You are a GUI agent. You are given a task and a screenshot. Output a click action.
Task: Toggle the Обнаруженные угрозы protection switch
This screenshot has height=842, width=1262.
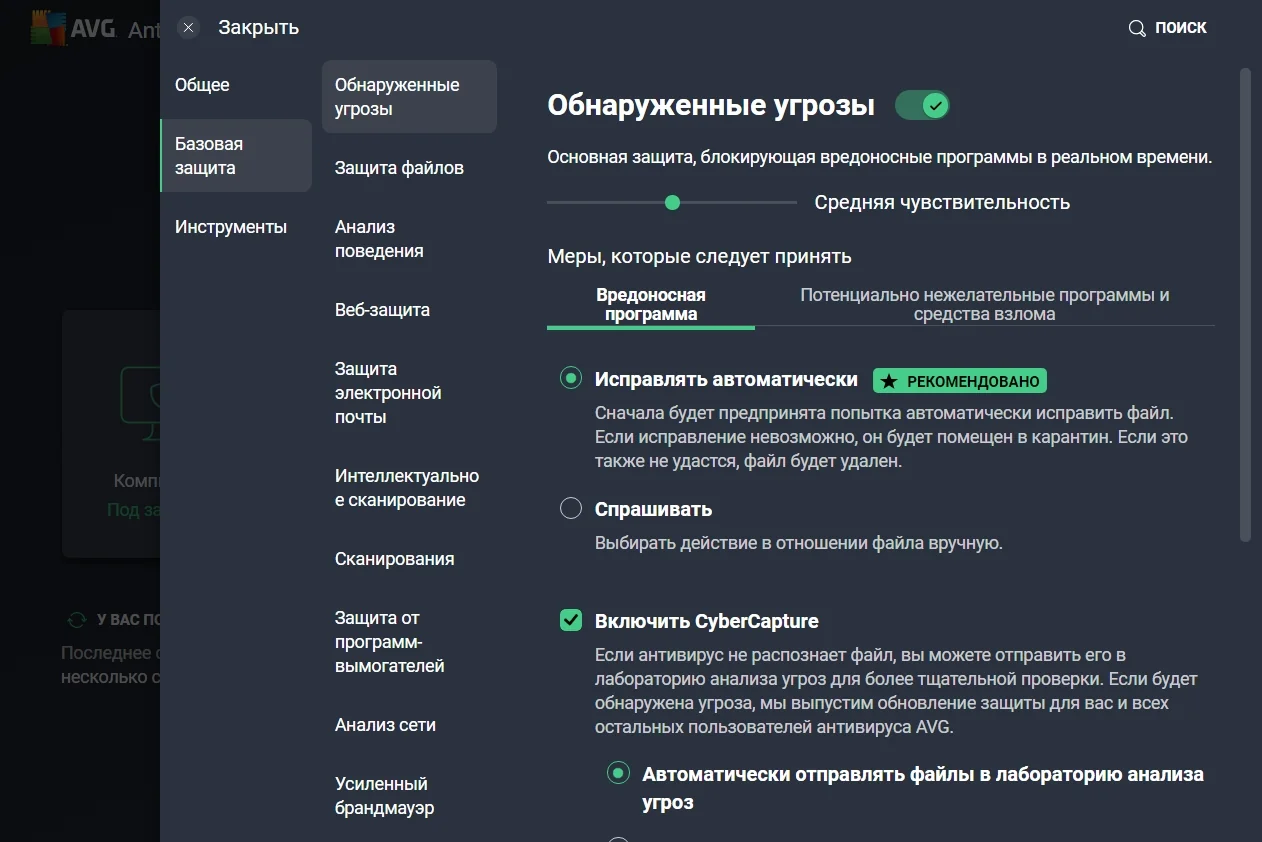(922, 105)
